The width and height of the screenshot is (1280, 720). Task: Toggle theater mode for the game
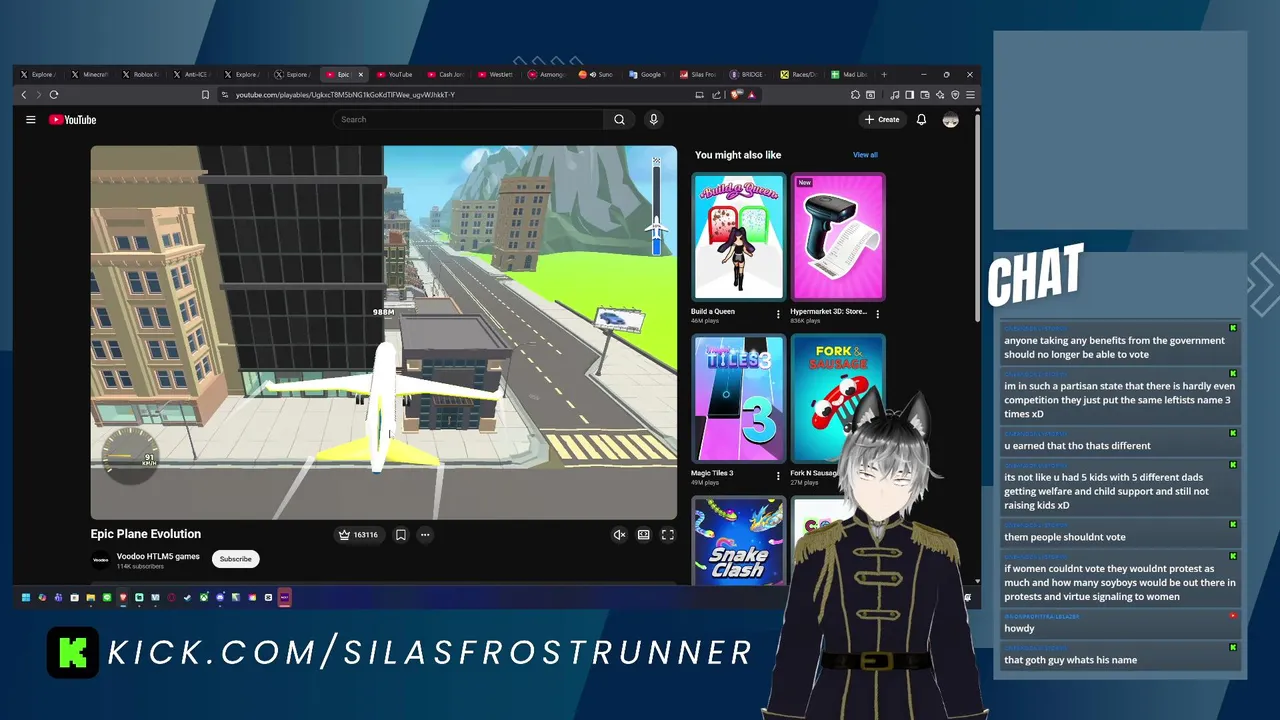pyautogui.click(x=643, y=535)
